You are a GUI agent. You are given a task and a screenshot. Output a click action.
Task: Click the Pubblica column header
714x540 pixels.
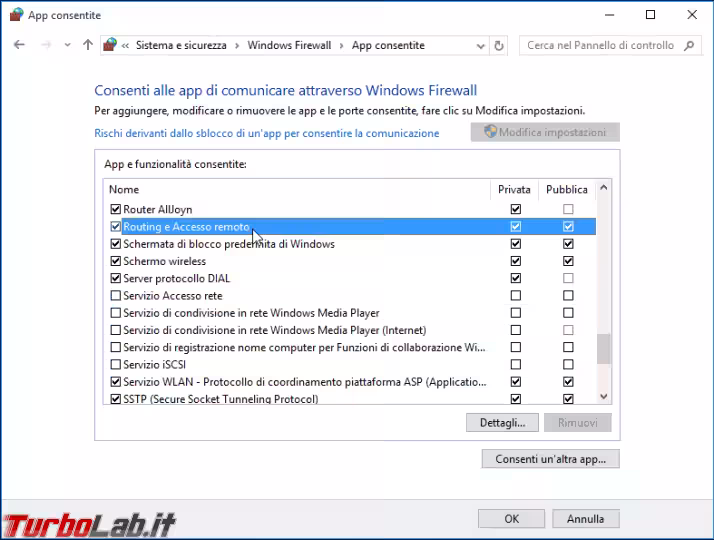(x=567, y=189)
